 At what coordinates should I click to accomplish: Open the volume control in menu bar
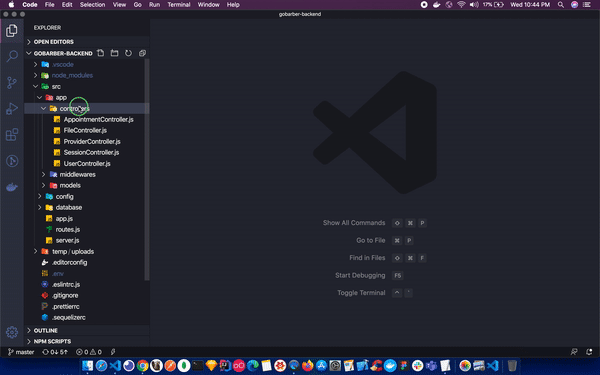(474, 5)
